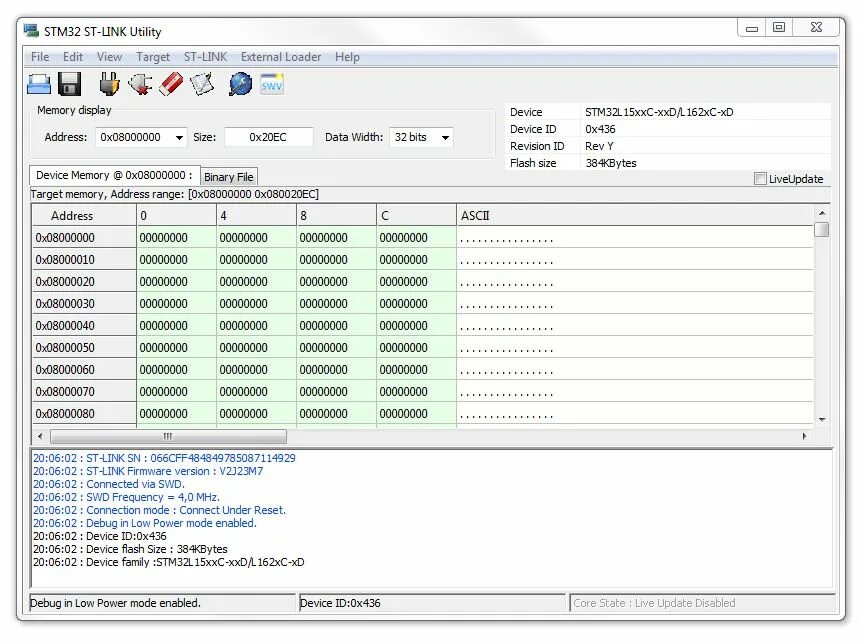Image resolution: width=861 pixels, height=644 pixels.
Task: Open the Edit menu
Action: click(x=72, y=57)
